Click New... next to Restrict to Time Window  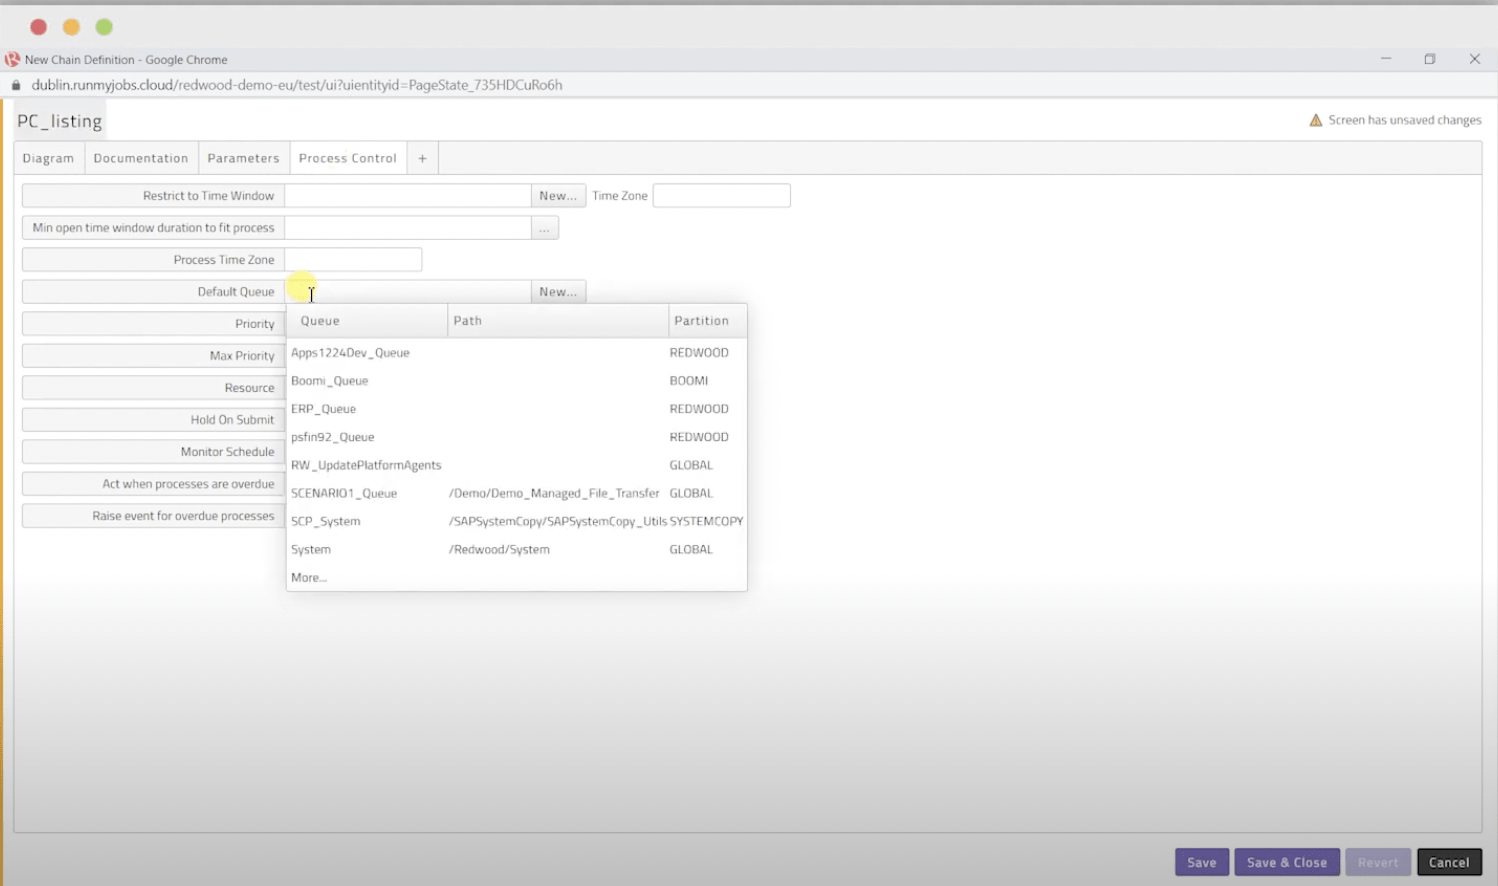point(558,195)
